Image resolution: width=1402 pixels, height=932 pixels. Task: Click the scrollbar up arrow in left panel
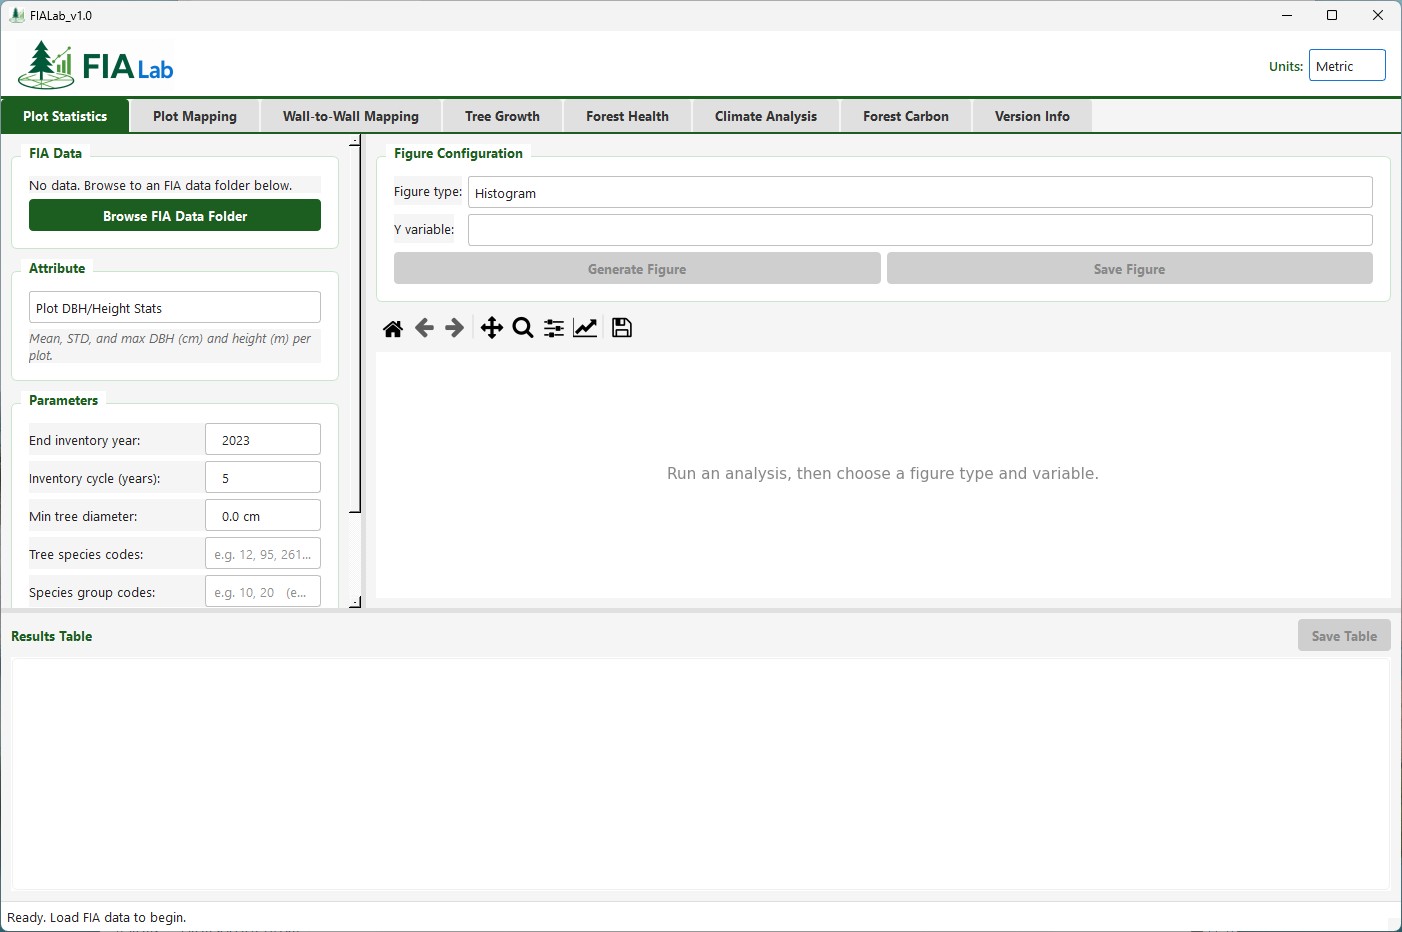pyautogui.click(x=355, y=140)
